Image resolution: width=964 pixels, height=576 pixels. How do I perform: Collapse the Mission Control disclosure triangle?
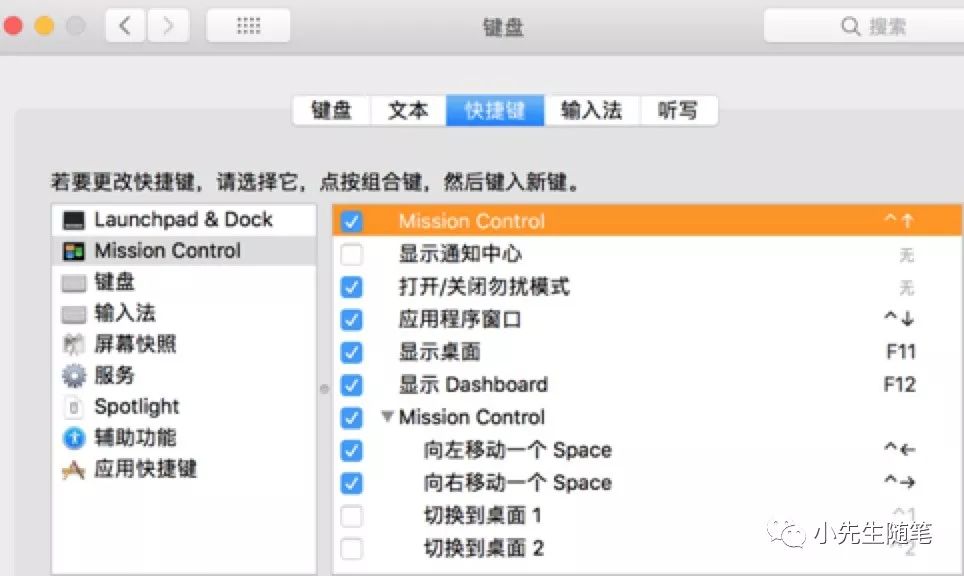pyautogui.click(x=387, y=417)
